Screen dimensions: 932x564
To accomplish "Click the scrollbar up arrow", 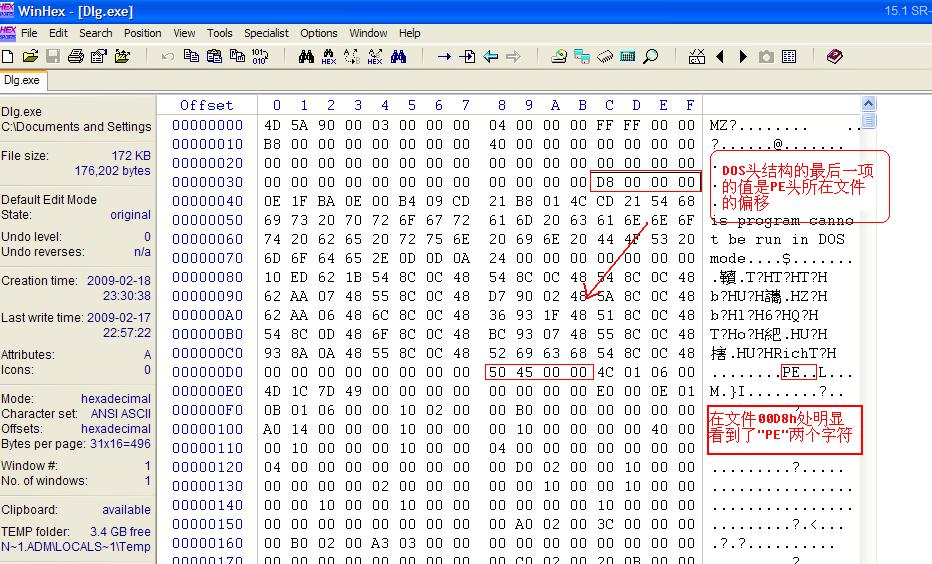I will pyautogui.click(x=868, y=104).
